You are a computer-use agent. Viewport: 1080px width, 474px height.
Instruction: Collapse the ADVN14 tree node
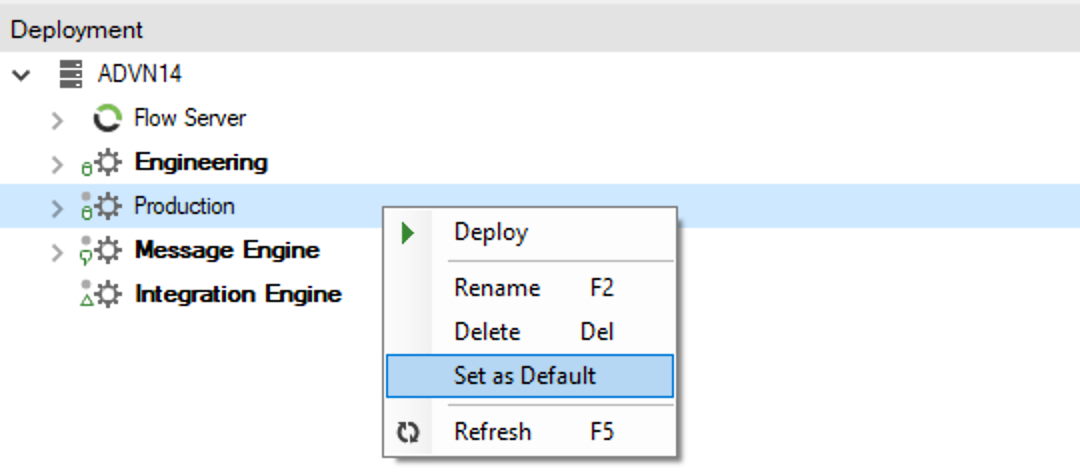coord(22,74)
